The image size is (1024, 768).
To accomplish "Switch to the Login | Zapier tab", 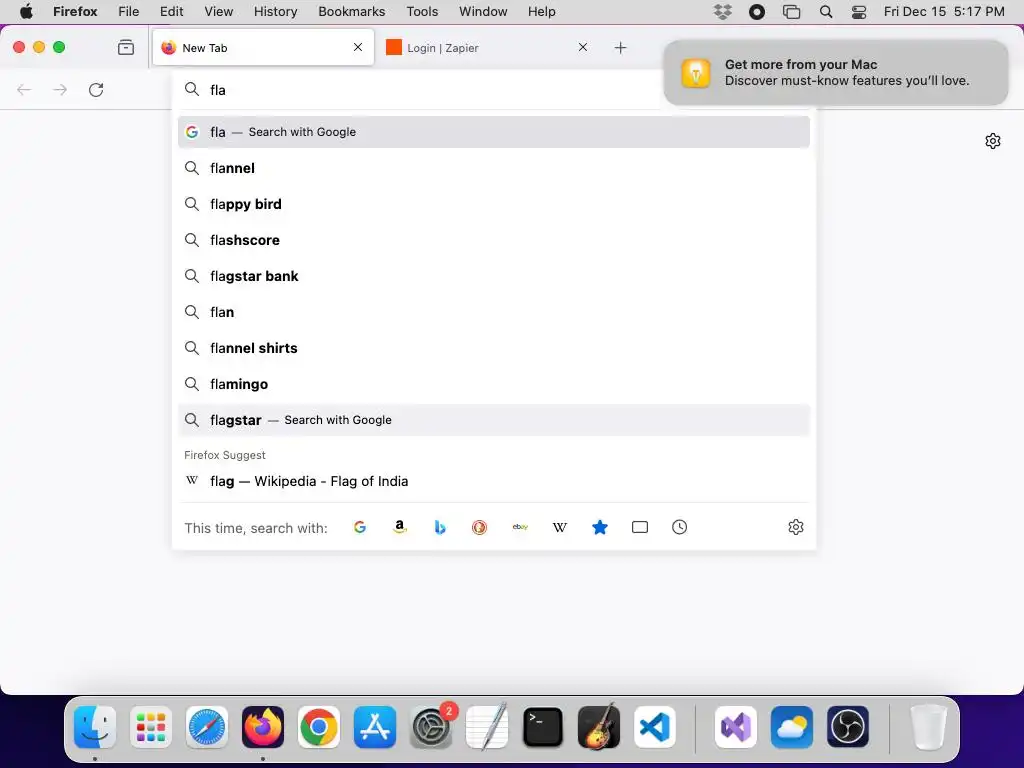I will 487,48.
